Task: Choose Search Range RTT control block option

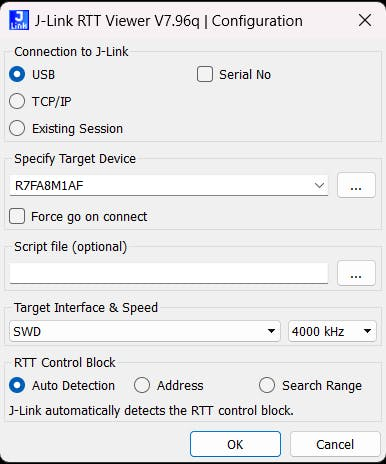Action: click(x=267, y=385)
